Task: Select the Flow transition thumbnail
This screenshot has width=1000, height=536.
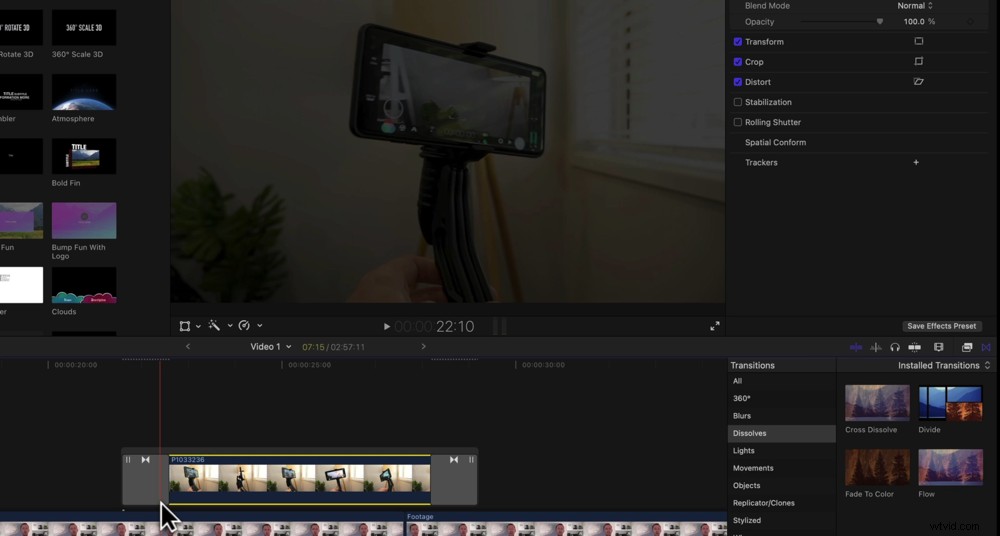Action: click(x=950, y=467)
